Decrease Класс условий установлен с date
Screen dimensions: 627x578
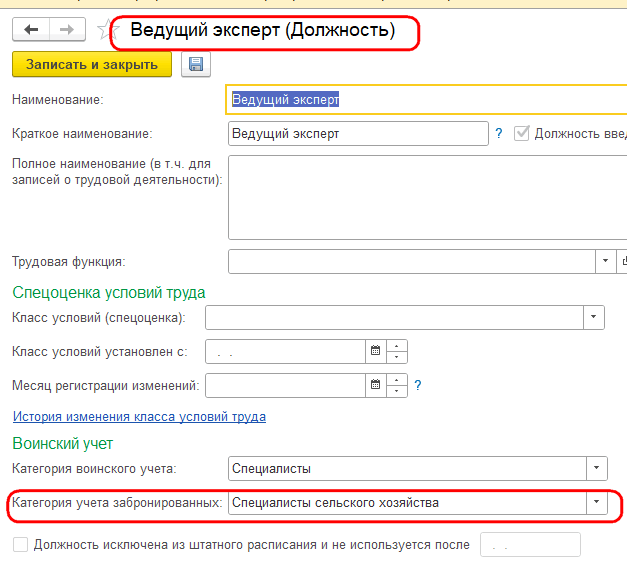[x=397, y=357]
